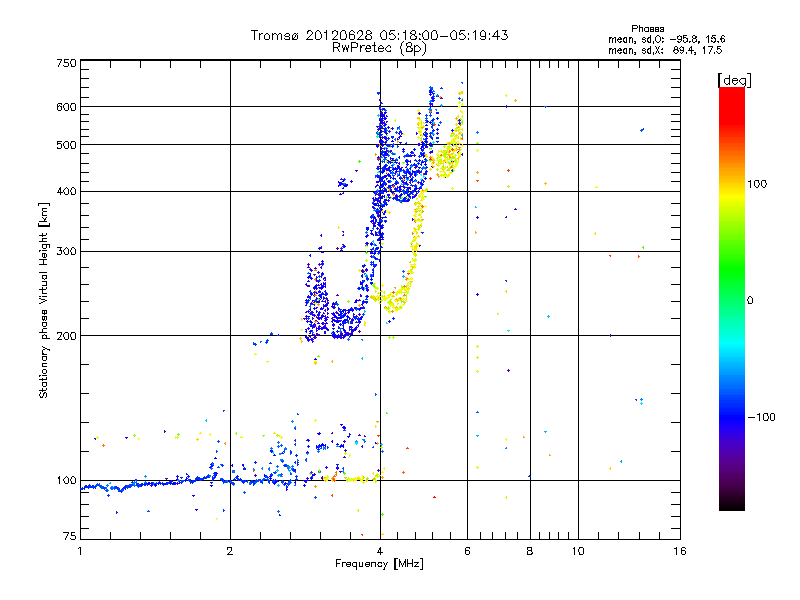The width and height of the screenshot is (800, 600).
Task: Click the x-axis '4' tick label
Action: [x=380, y=551]
